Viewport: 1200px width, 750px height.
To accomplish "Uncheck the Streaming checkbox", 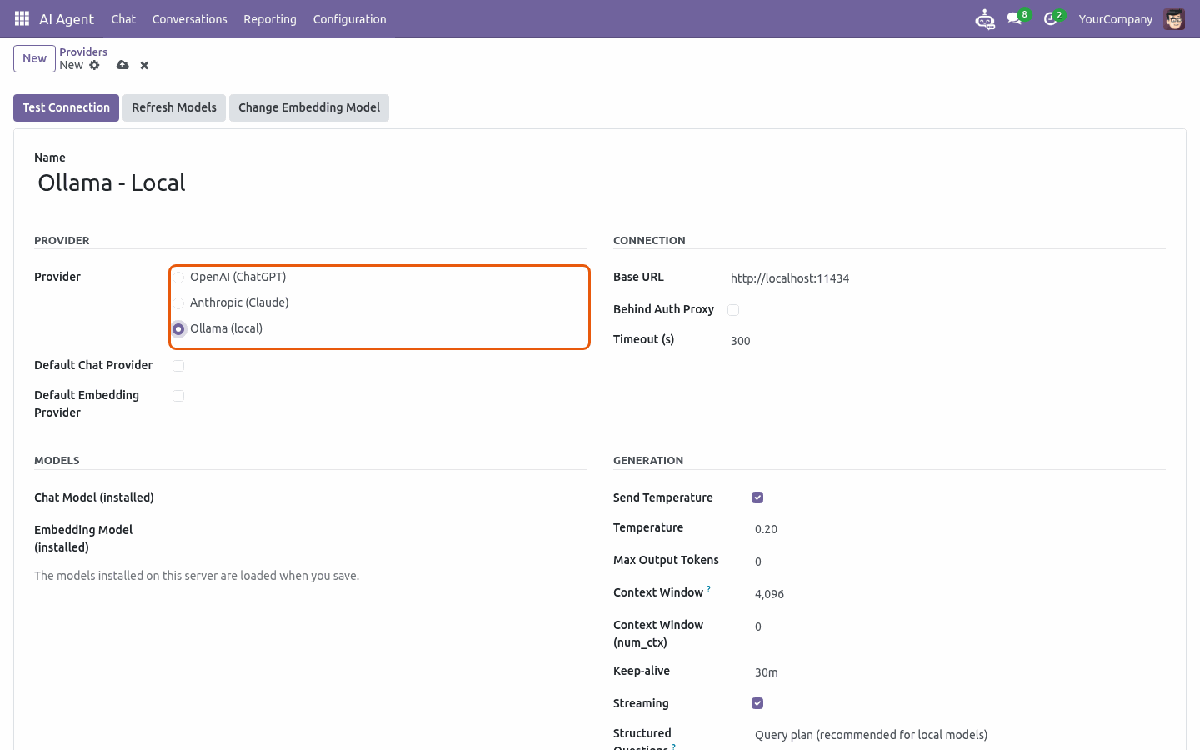I will 757,704.
